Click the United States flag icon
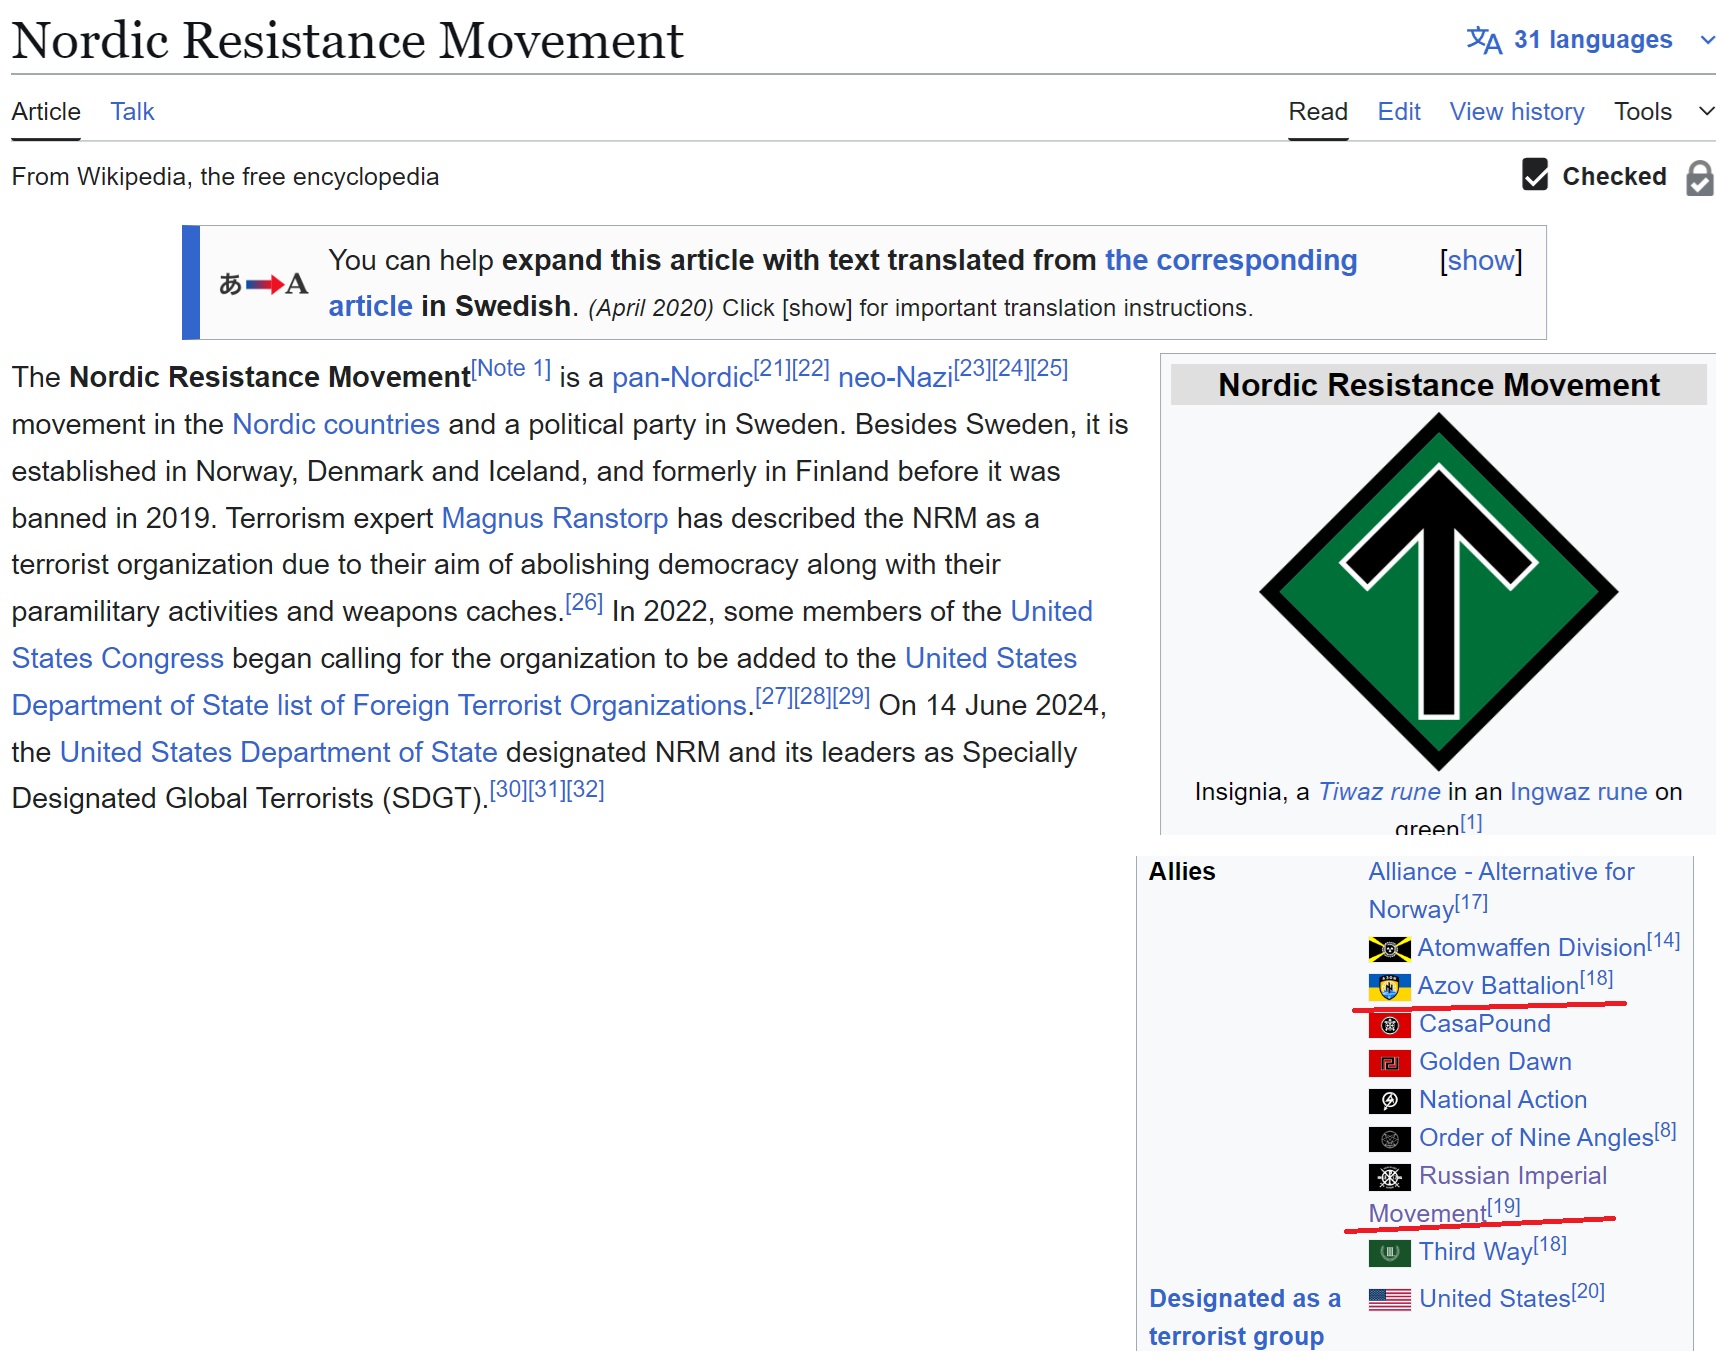This screenshot has width=1716, height=1369. point(1389,1300)
